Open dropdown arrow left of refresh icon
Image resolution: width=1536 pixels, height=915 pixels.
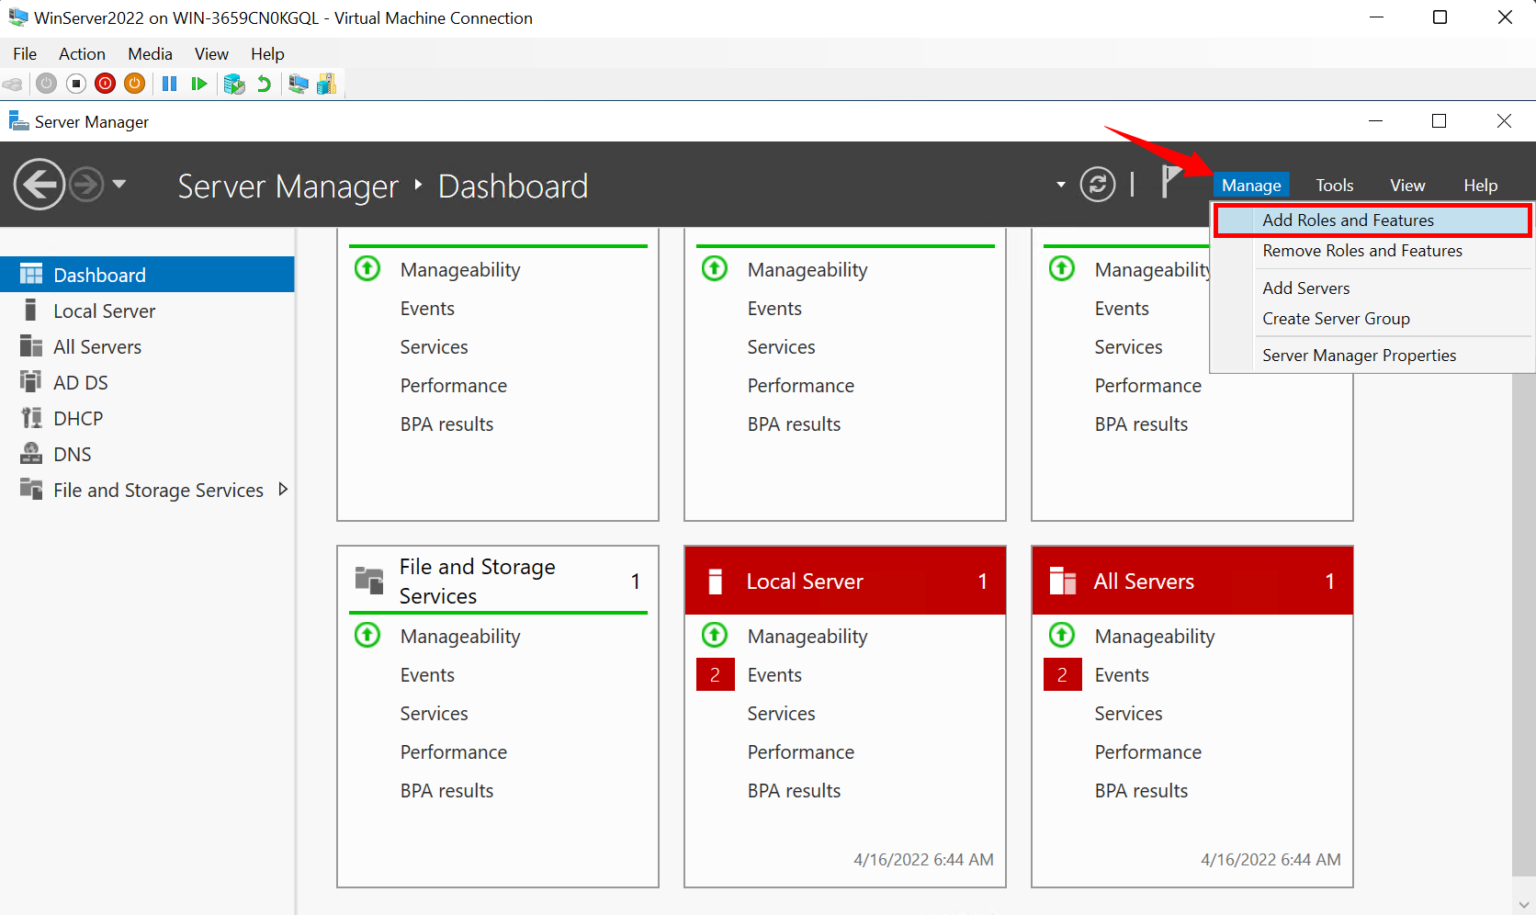tap(1060, 185)
